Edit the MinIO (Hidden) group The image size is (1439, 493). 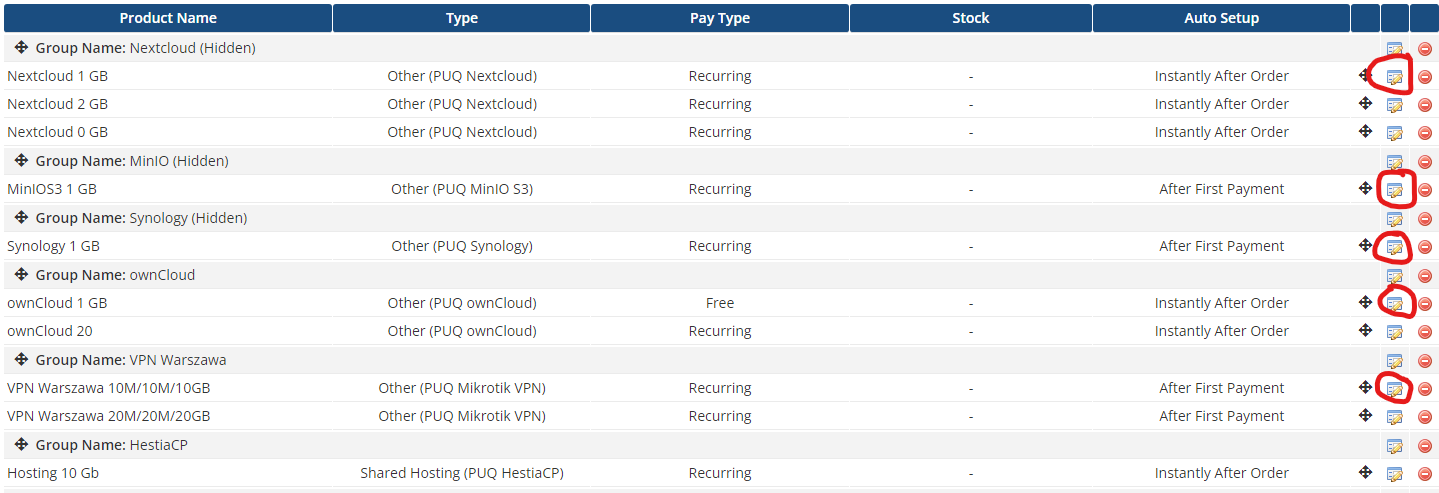click(x=1394, y=161)
